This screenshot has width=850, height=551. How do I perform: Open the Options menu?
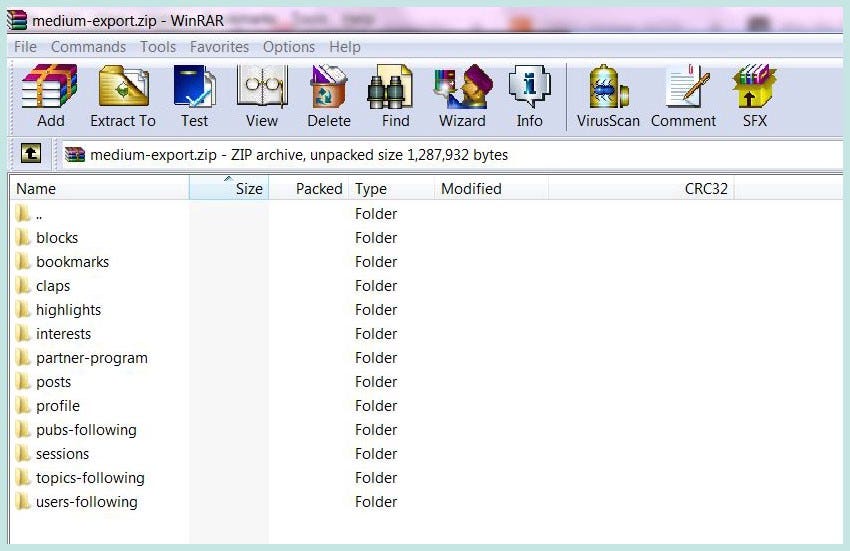click(288, 47)
